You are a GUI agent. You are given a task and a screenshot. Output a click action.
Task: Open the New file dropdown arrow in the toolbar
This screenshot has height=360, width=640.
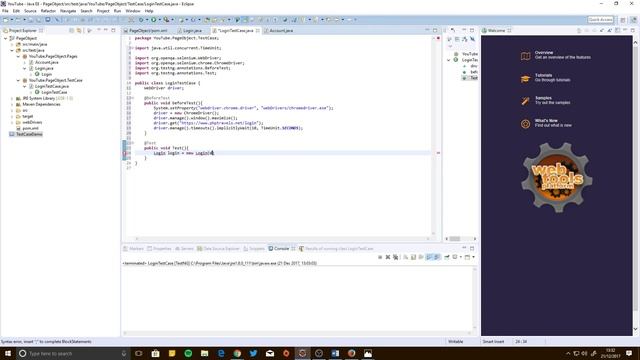[12, 20]
